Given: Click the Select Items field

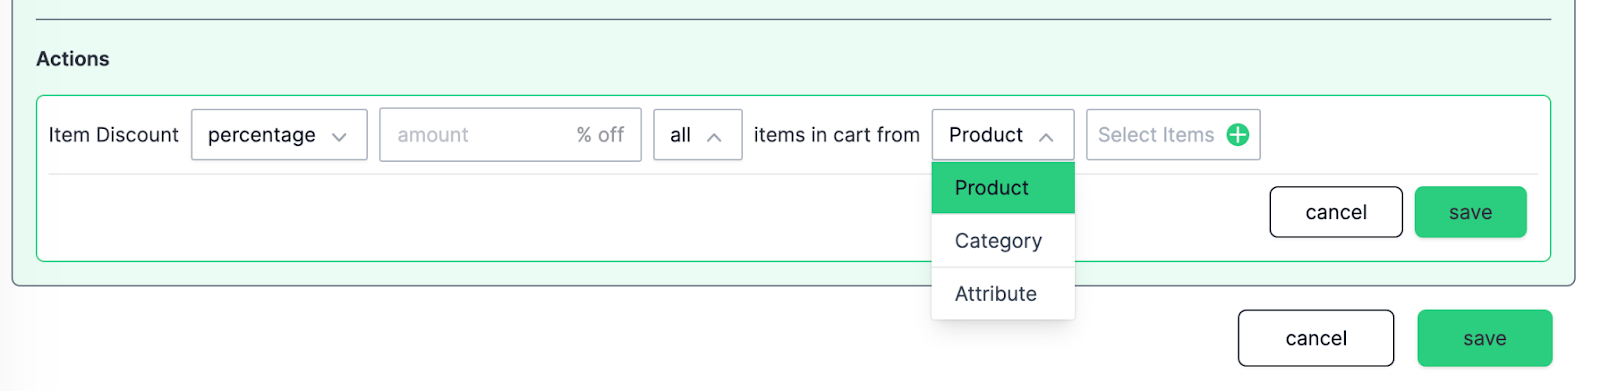Looking at the screenshot, I should [x=1173, y=135].
